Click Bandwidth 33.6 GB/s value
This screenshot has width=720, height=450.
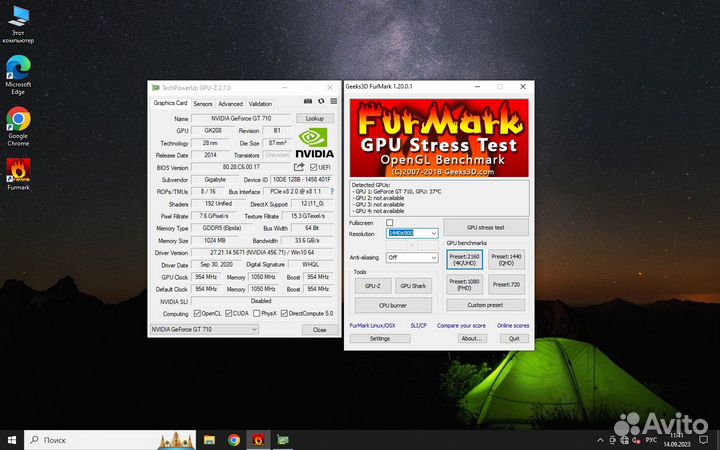click(x=307, y=240)
